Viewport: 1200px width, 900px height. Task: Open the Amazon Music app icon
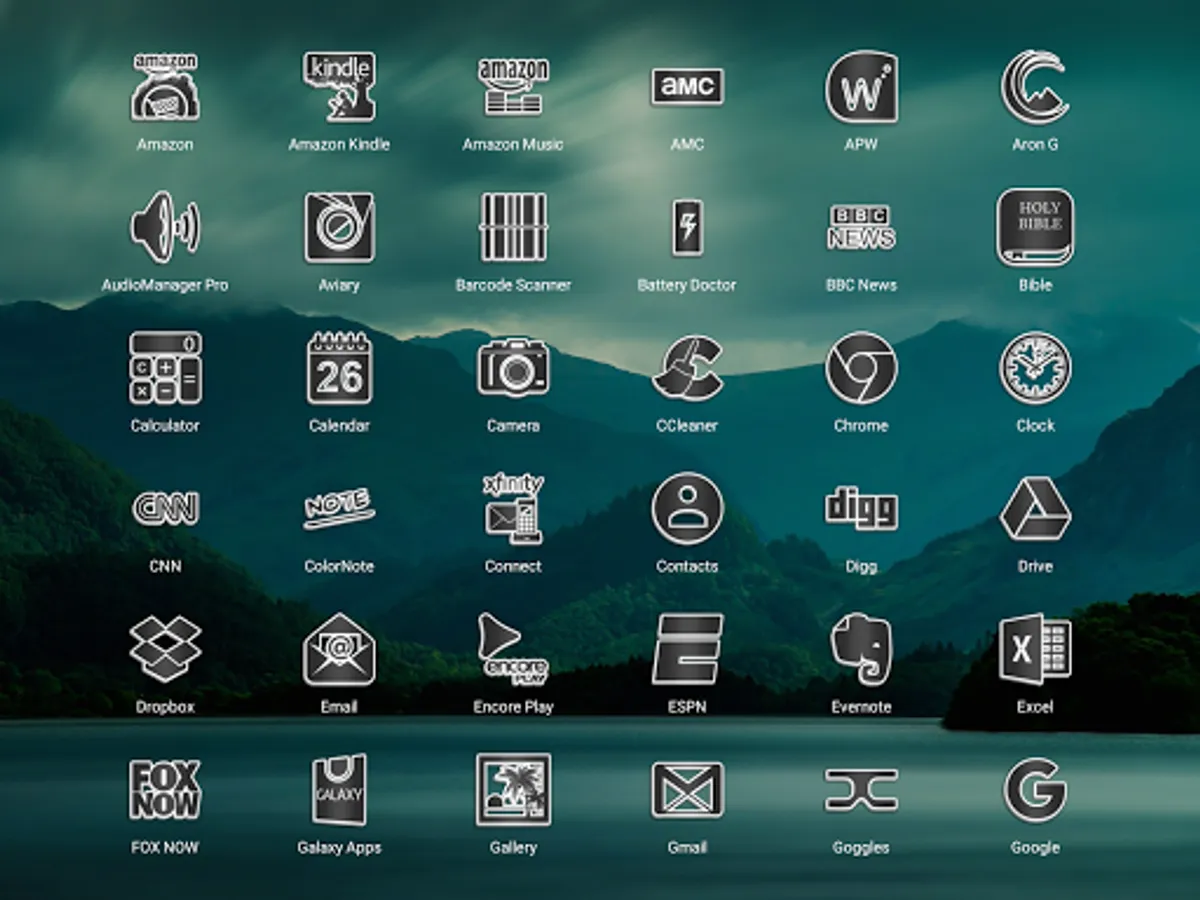513,87
